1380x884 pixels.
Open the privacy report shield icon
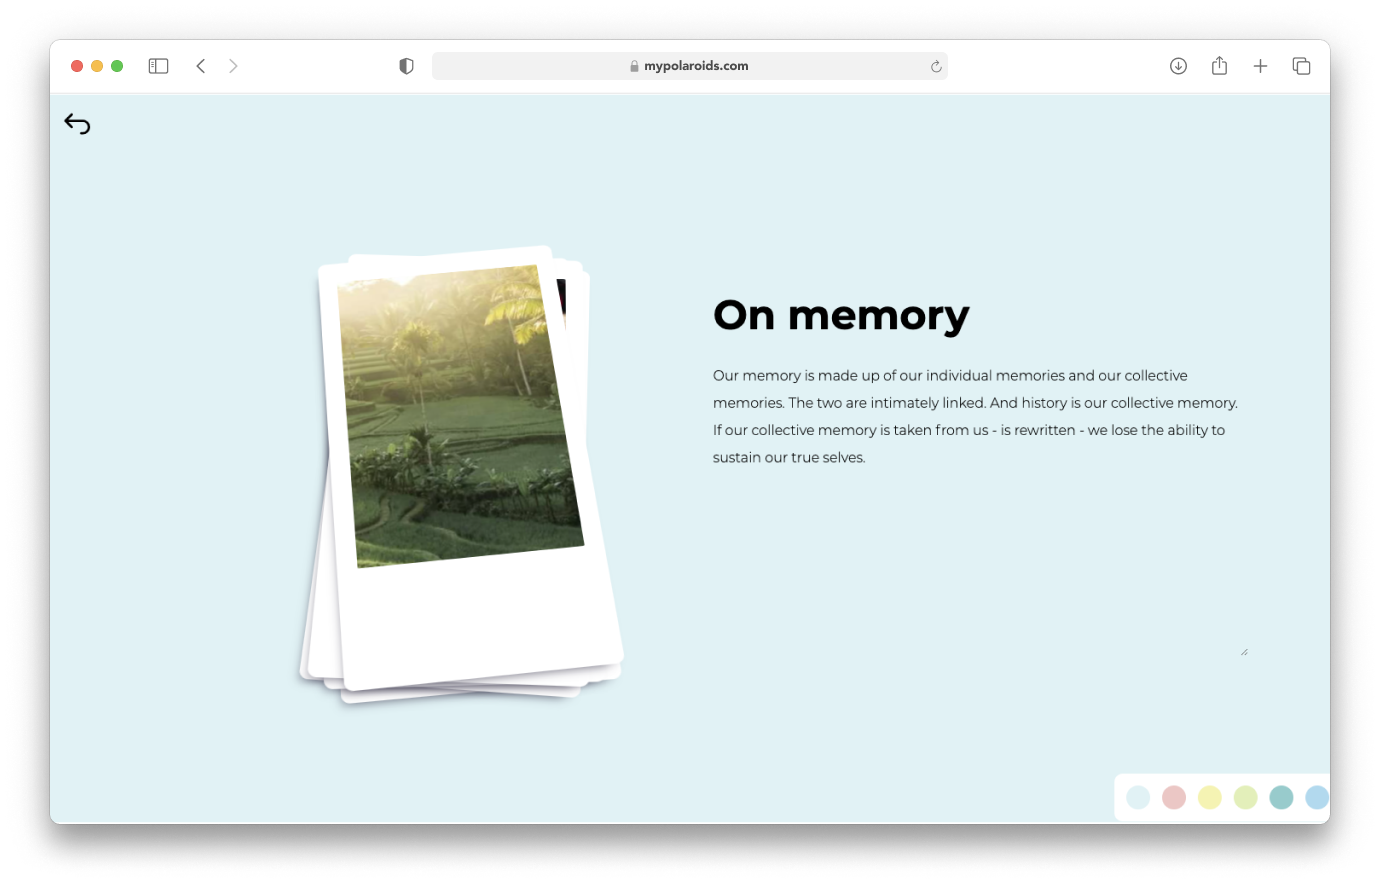406,66
